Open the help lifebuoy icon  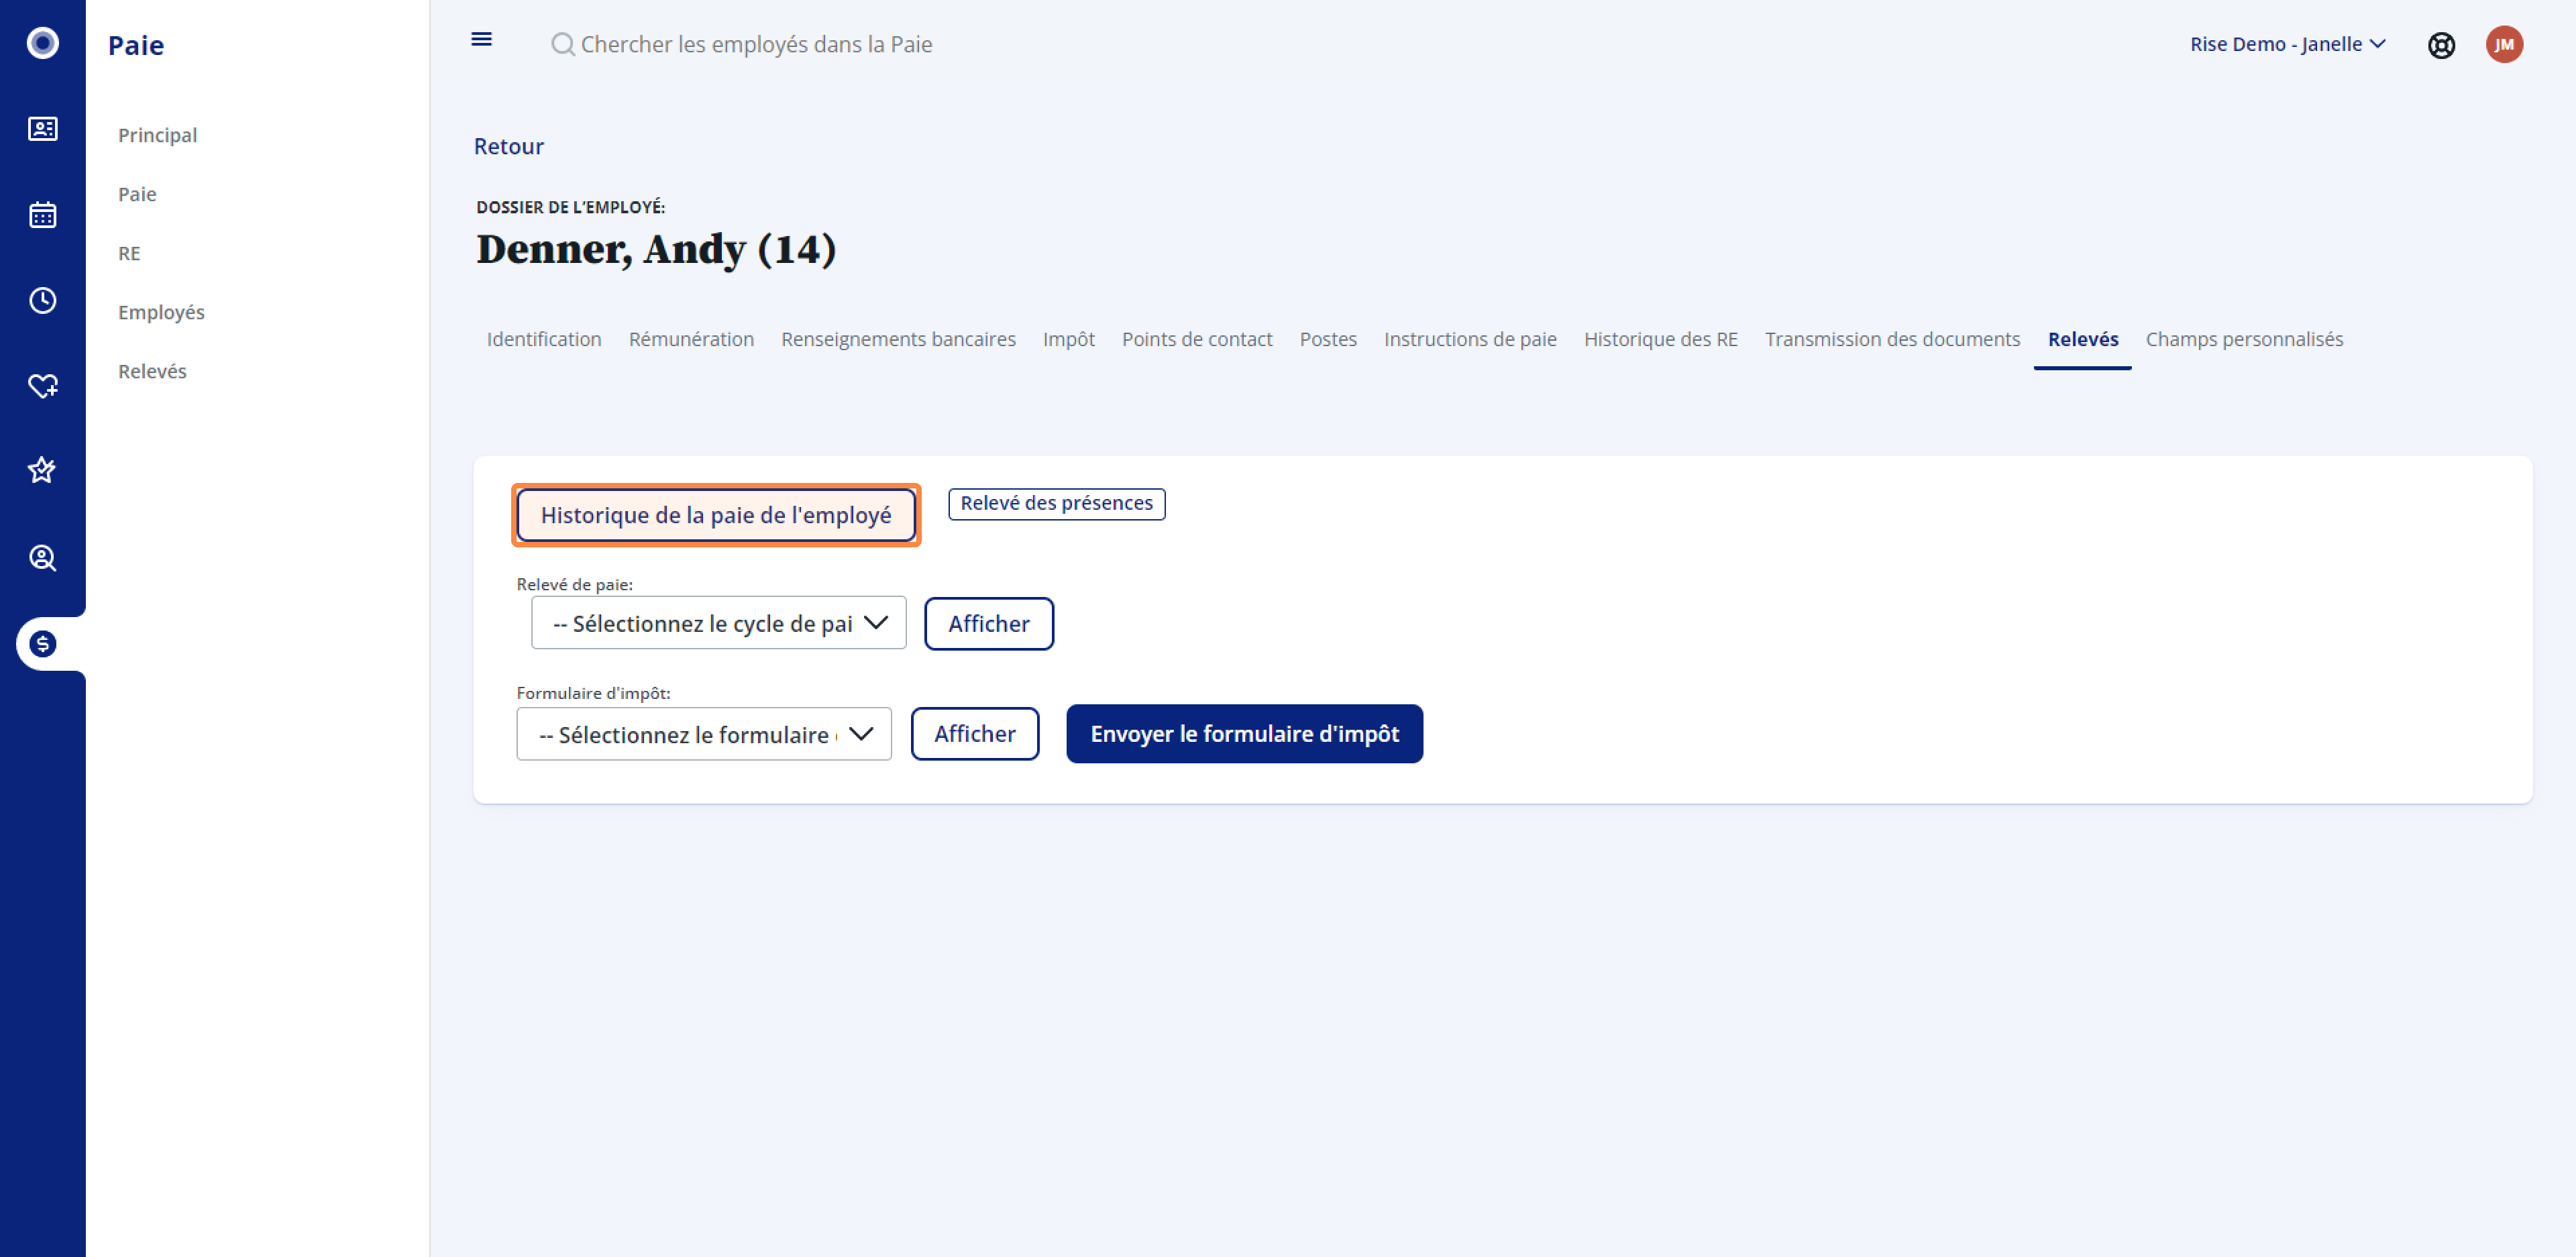click(x=2441, y=45)
